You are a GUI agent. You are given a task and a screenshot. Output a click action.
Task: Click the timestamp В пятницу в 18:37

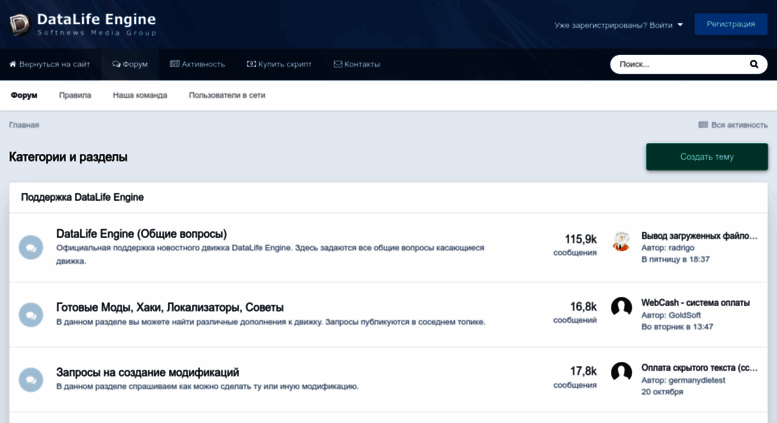point(675,259)
